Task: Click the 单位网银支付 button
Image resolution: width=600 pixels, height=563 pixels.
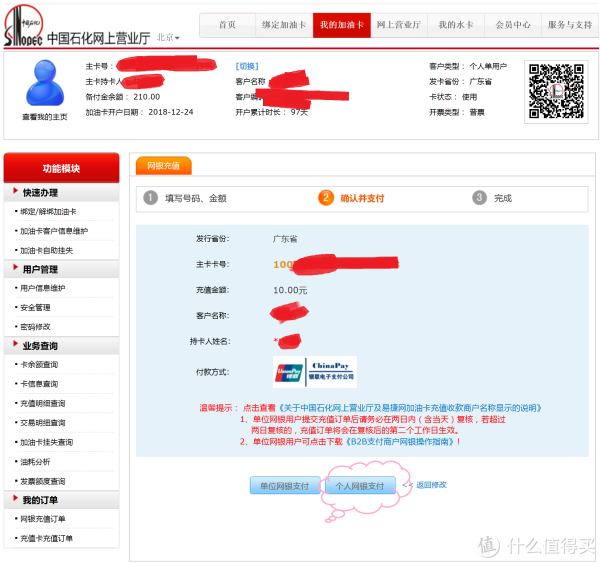Action: tap(285, 486)
